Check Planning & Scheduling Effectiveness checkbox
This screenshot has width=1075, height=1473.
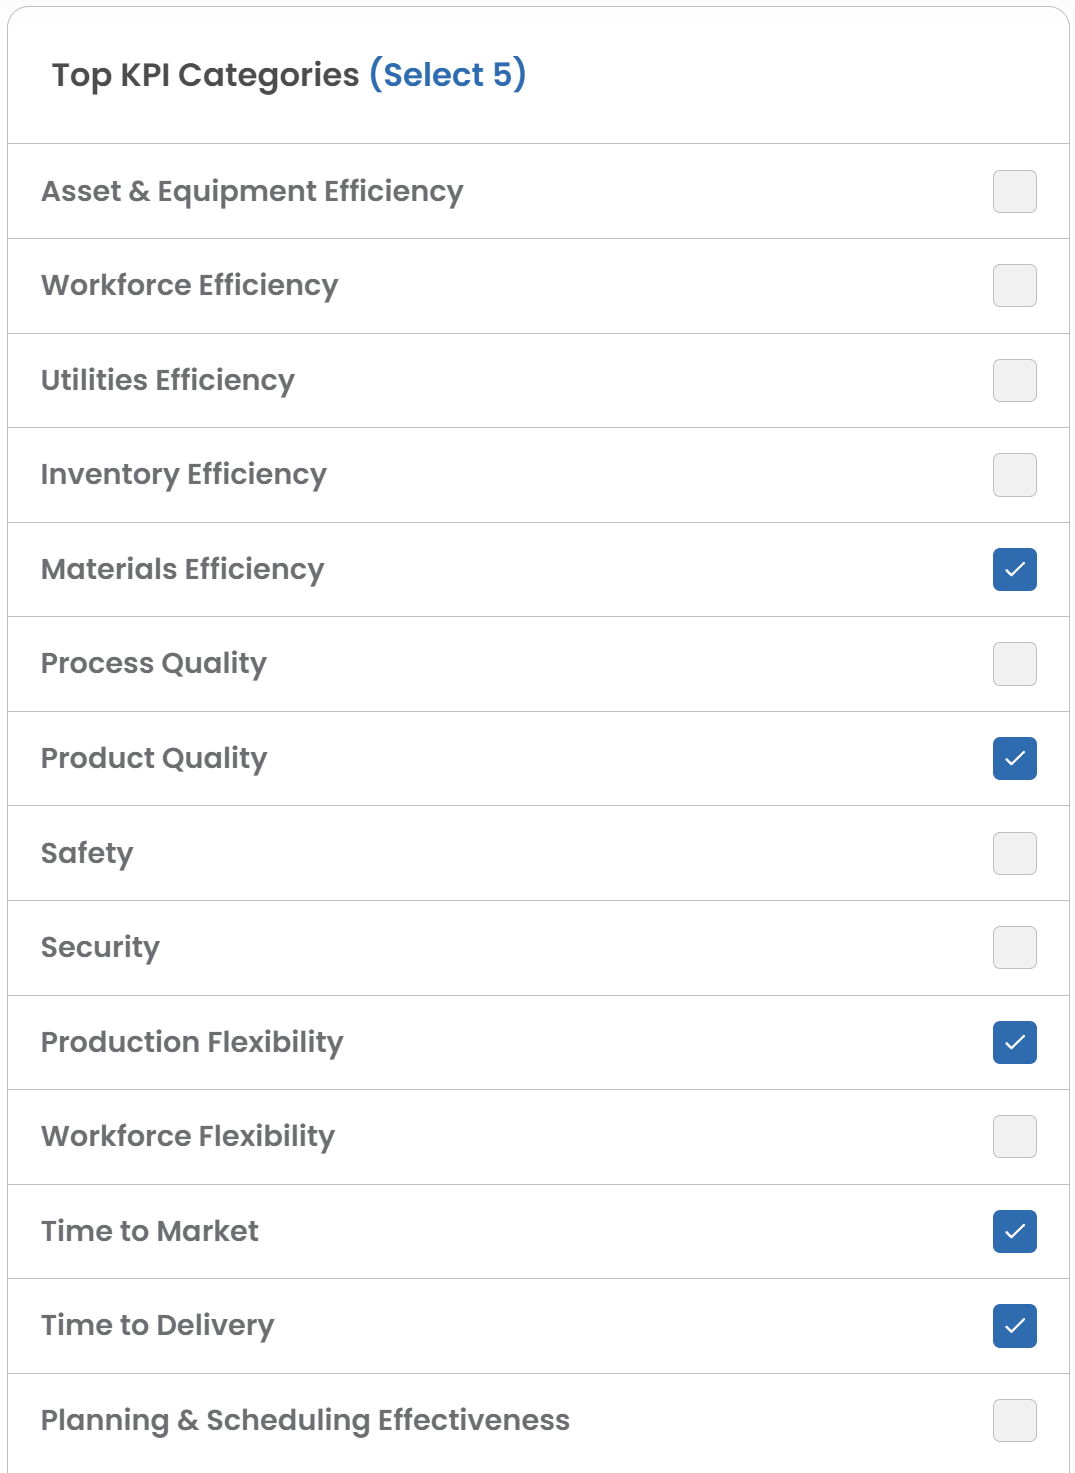click(1014, 1420)
